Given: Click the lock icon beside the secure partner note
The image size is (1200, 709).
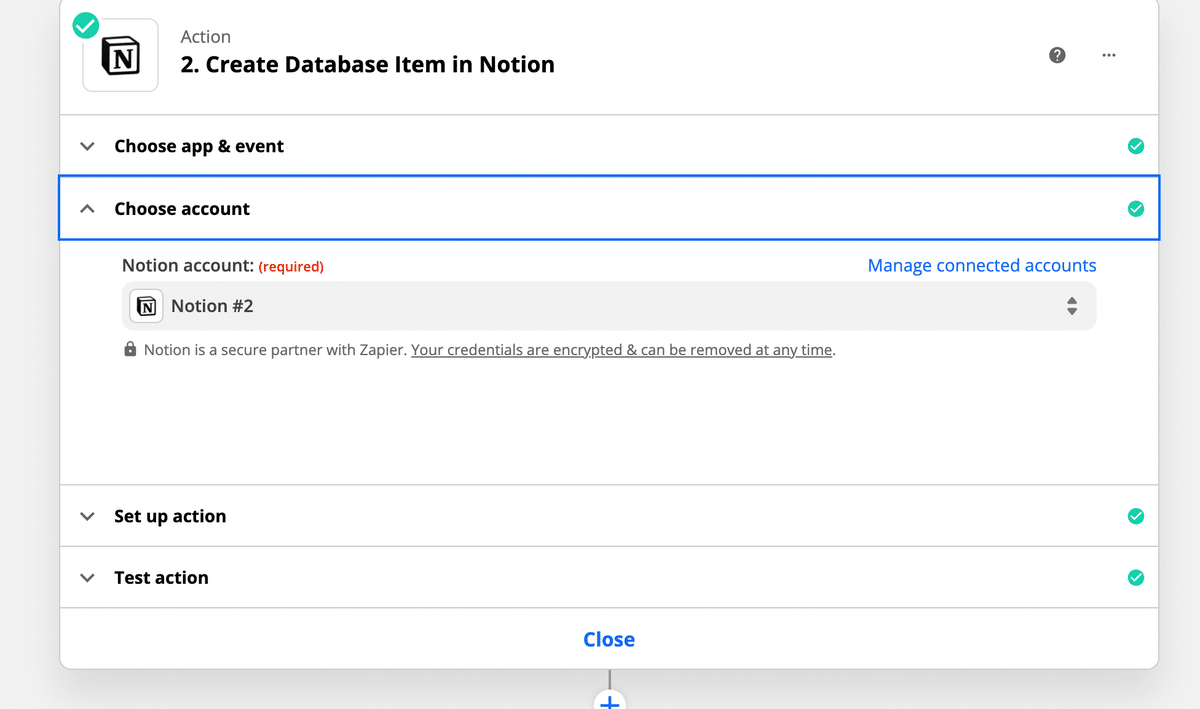Looking at the screenshot, I should point(130,350).
